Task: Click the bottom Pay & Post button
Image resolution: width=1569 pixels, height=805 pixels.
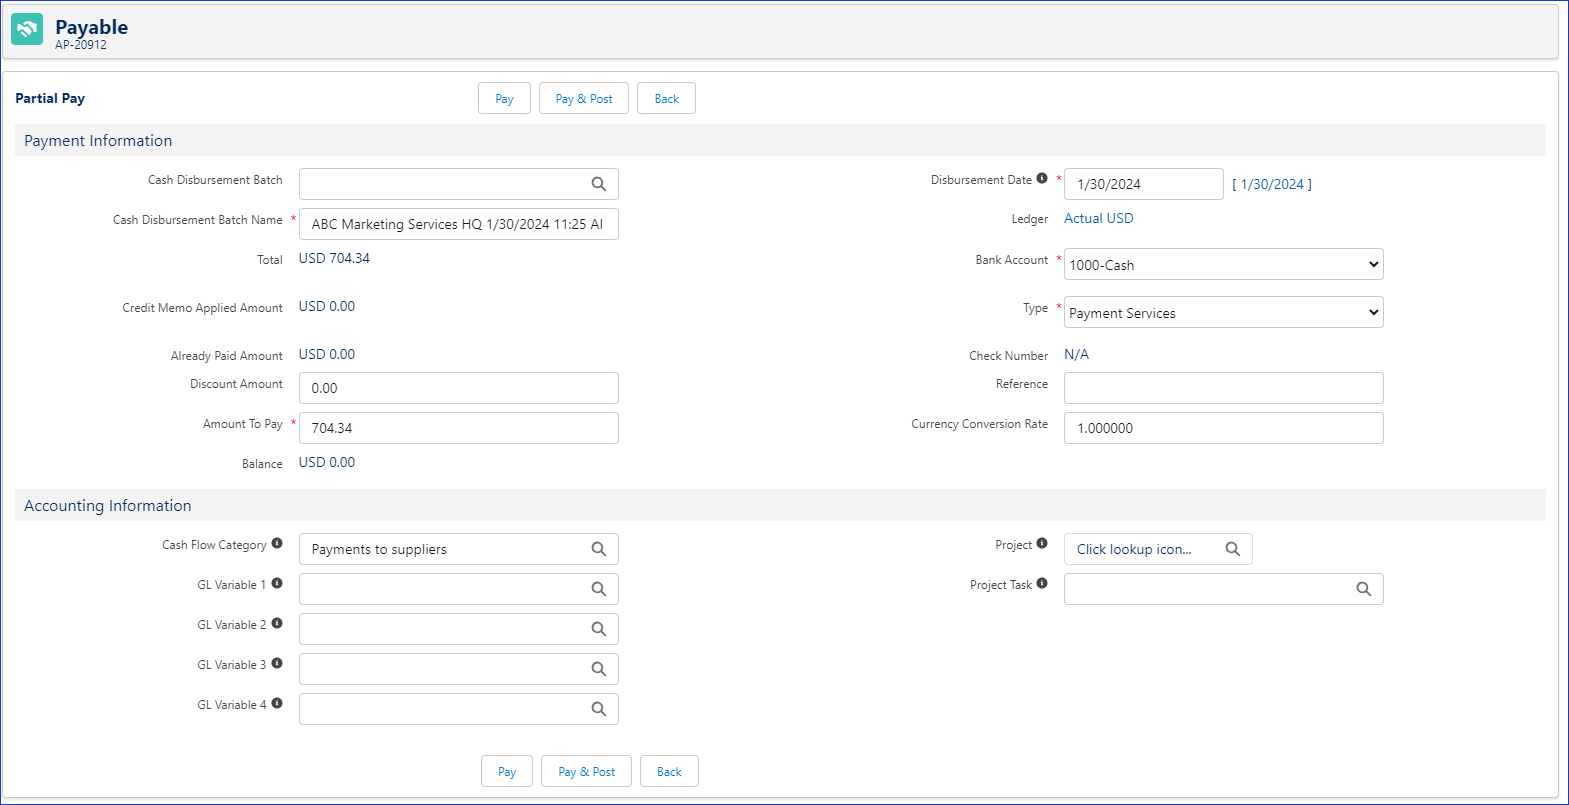Action: (x=586, y=772)
